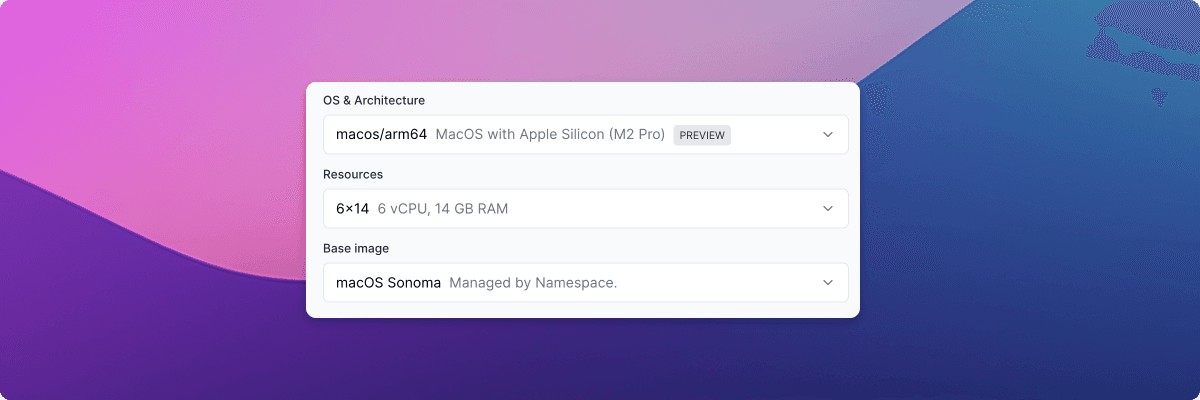Image resolution: width=1200 pixels, height=400 pixels.
Task: Click the word "Namespace" in Base image
Action: pos(574,283)
